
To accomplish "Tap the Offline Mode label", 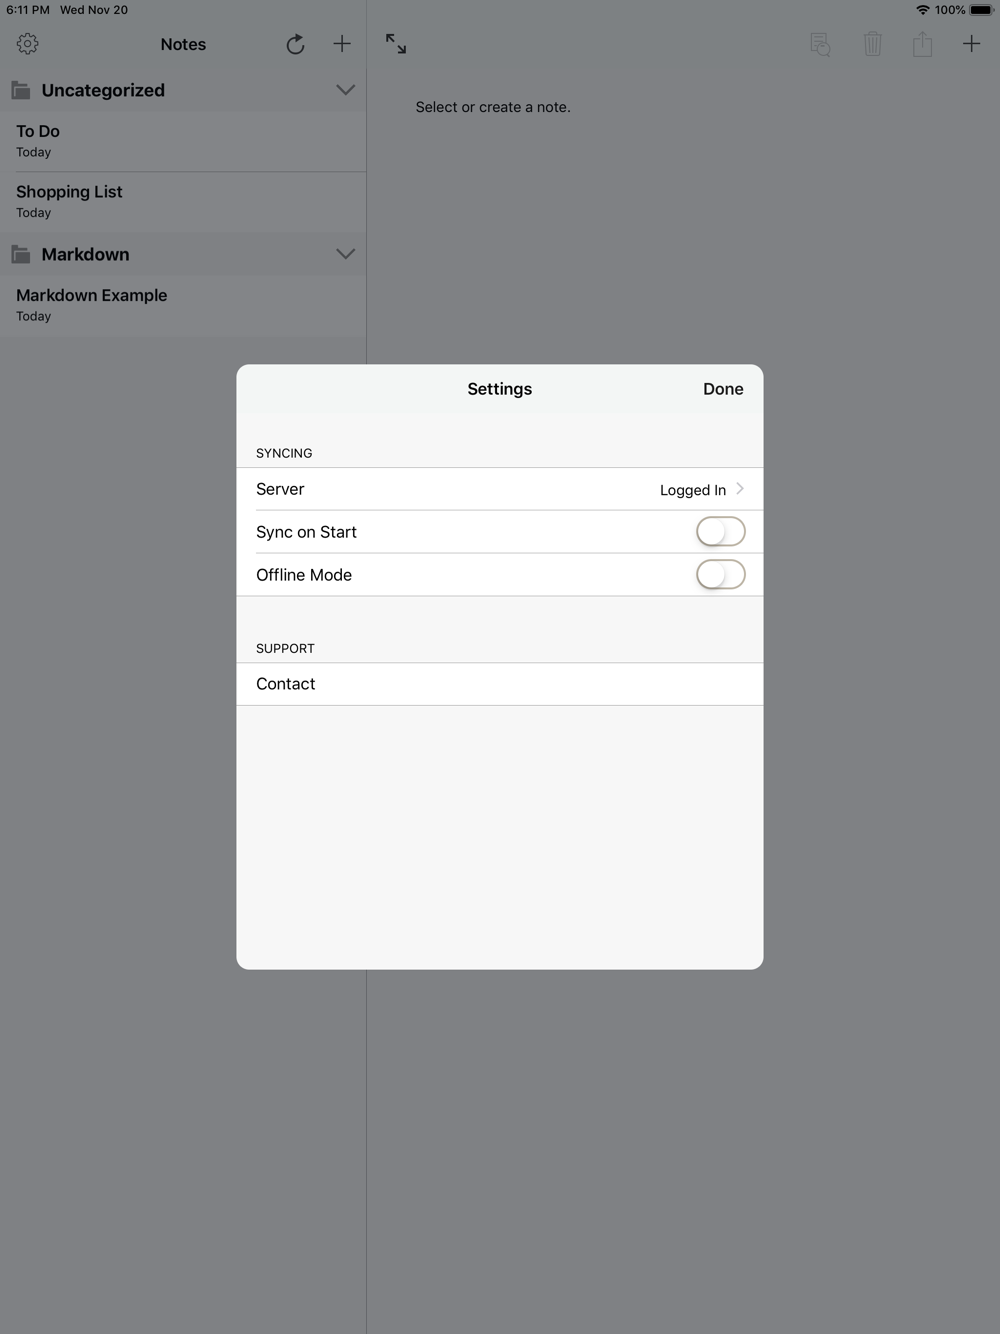I will point(304,575).
